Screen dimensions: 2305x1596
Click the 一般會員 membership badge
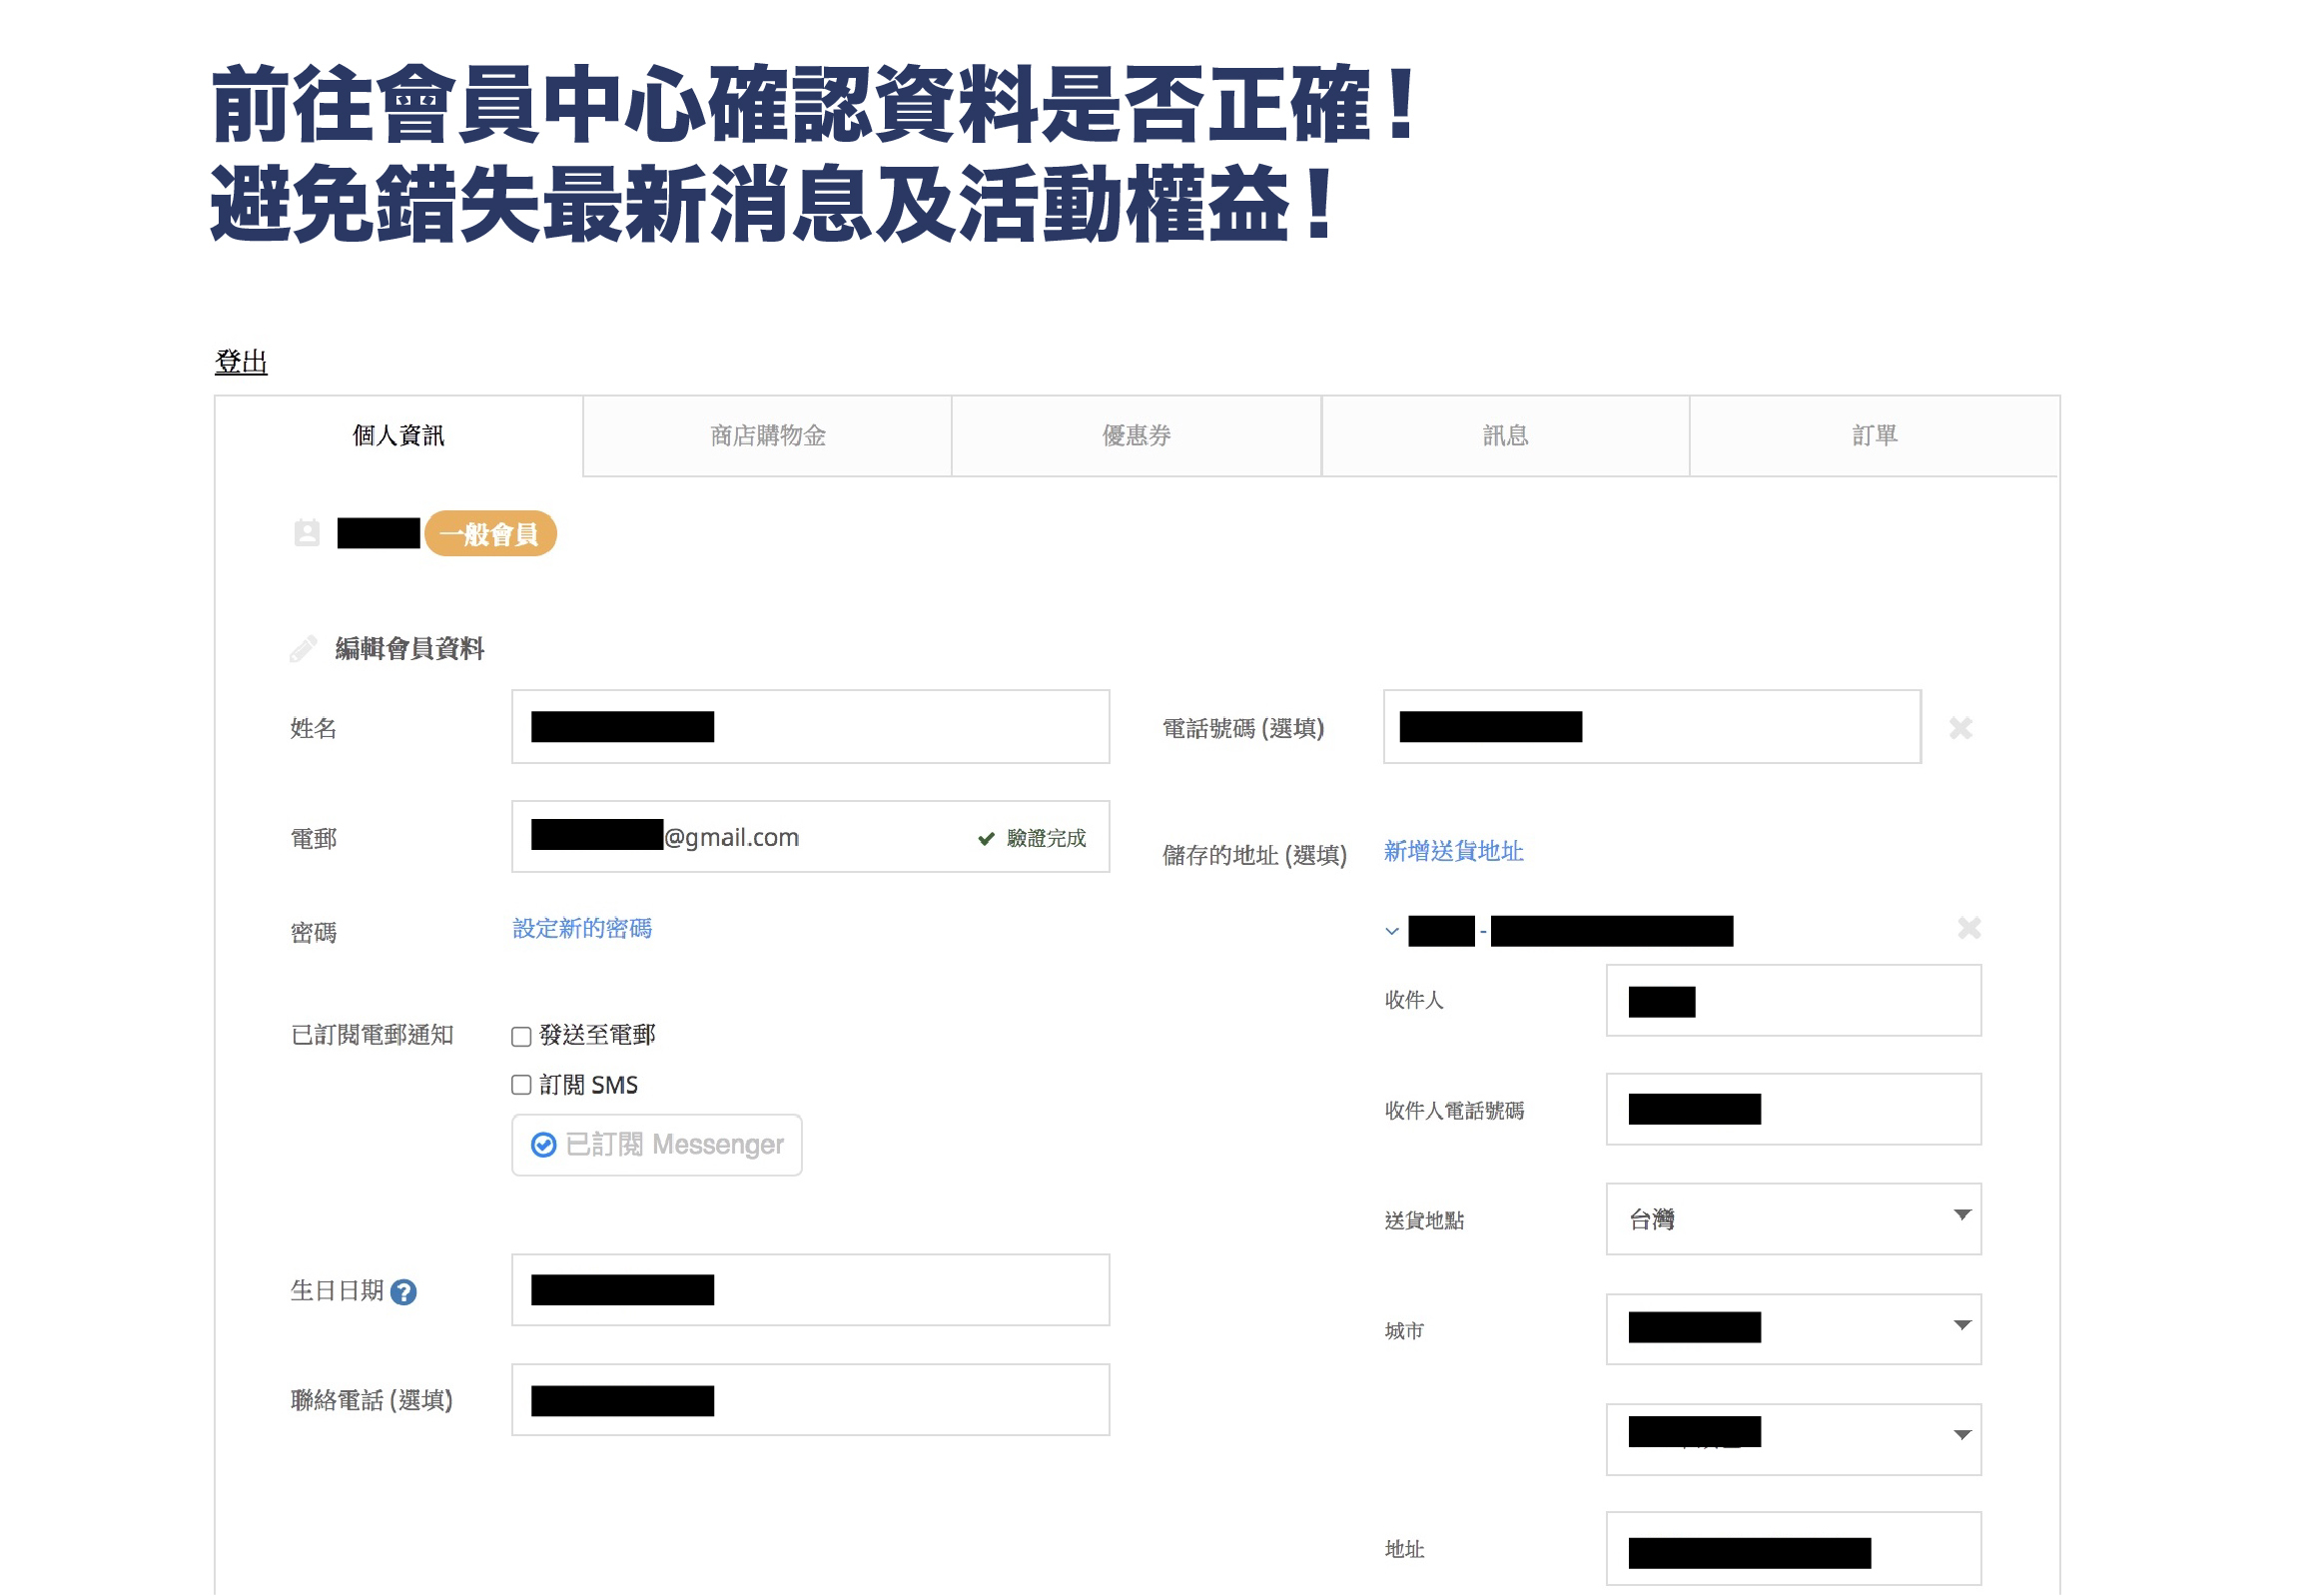pos(490,534)
